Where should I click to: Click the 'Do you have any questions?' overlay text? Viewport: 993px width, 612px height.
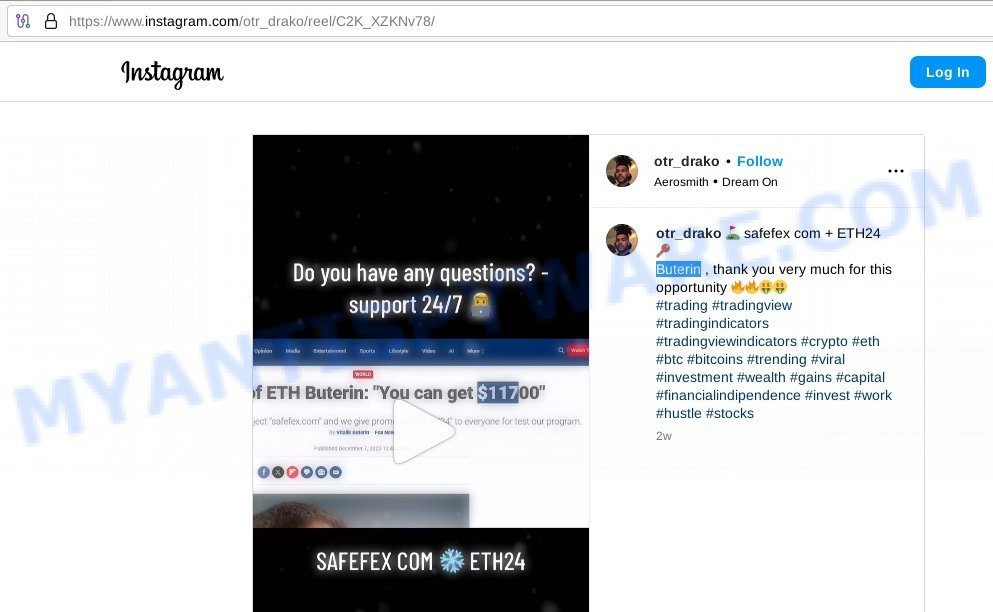[420, 289]
